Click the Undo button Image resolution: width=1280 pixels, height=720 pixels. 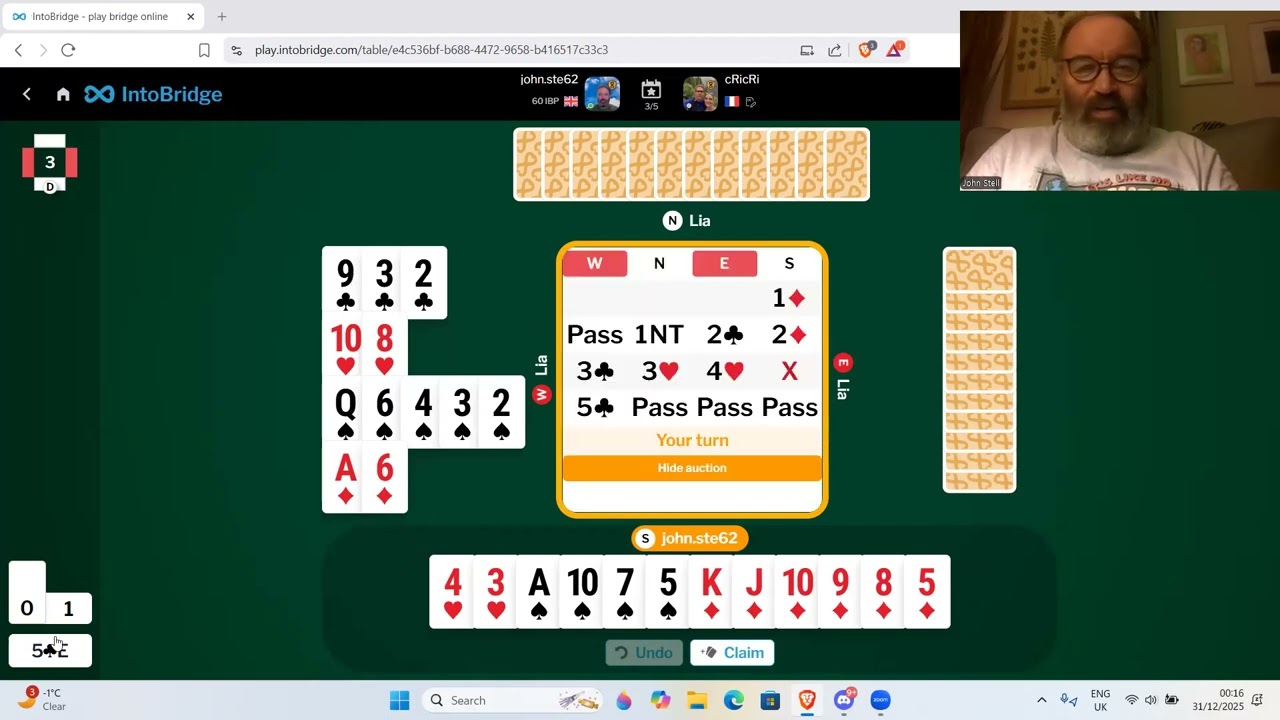click(644, 653)
